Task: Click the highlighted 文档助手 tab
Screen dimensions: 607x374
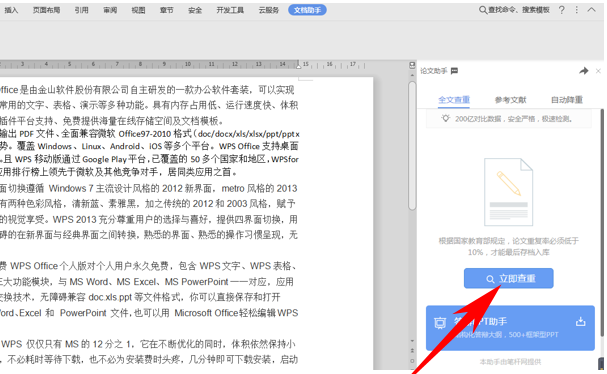Action: (x=307, y=10)
